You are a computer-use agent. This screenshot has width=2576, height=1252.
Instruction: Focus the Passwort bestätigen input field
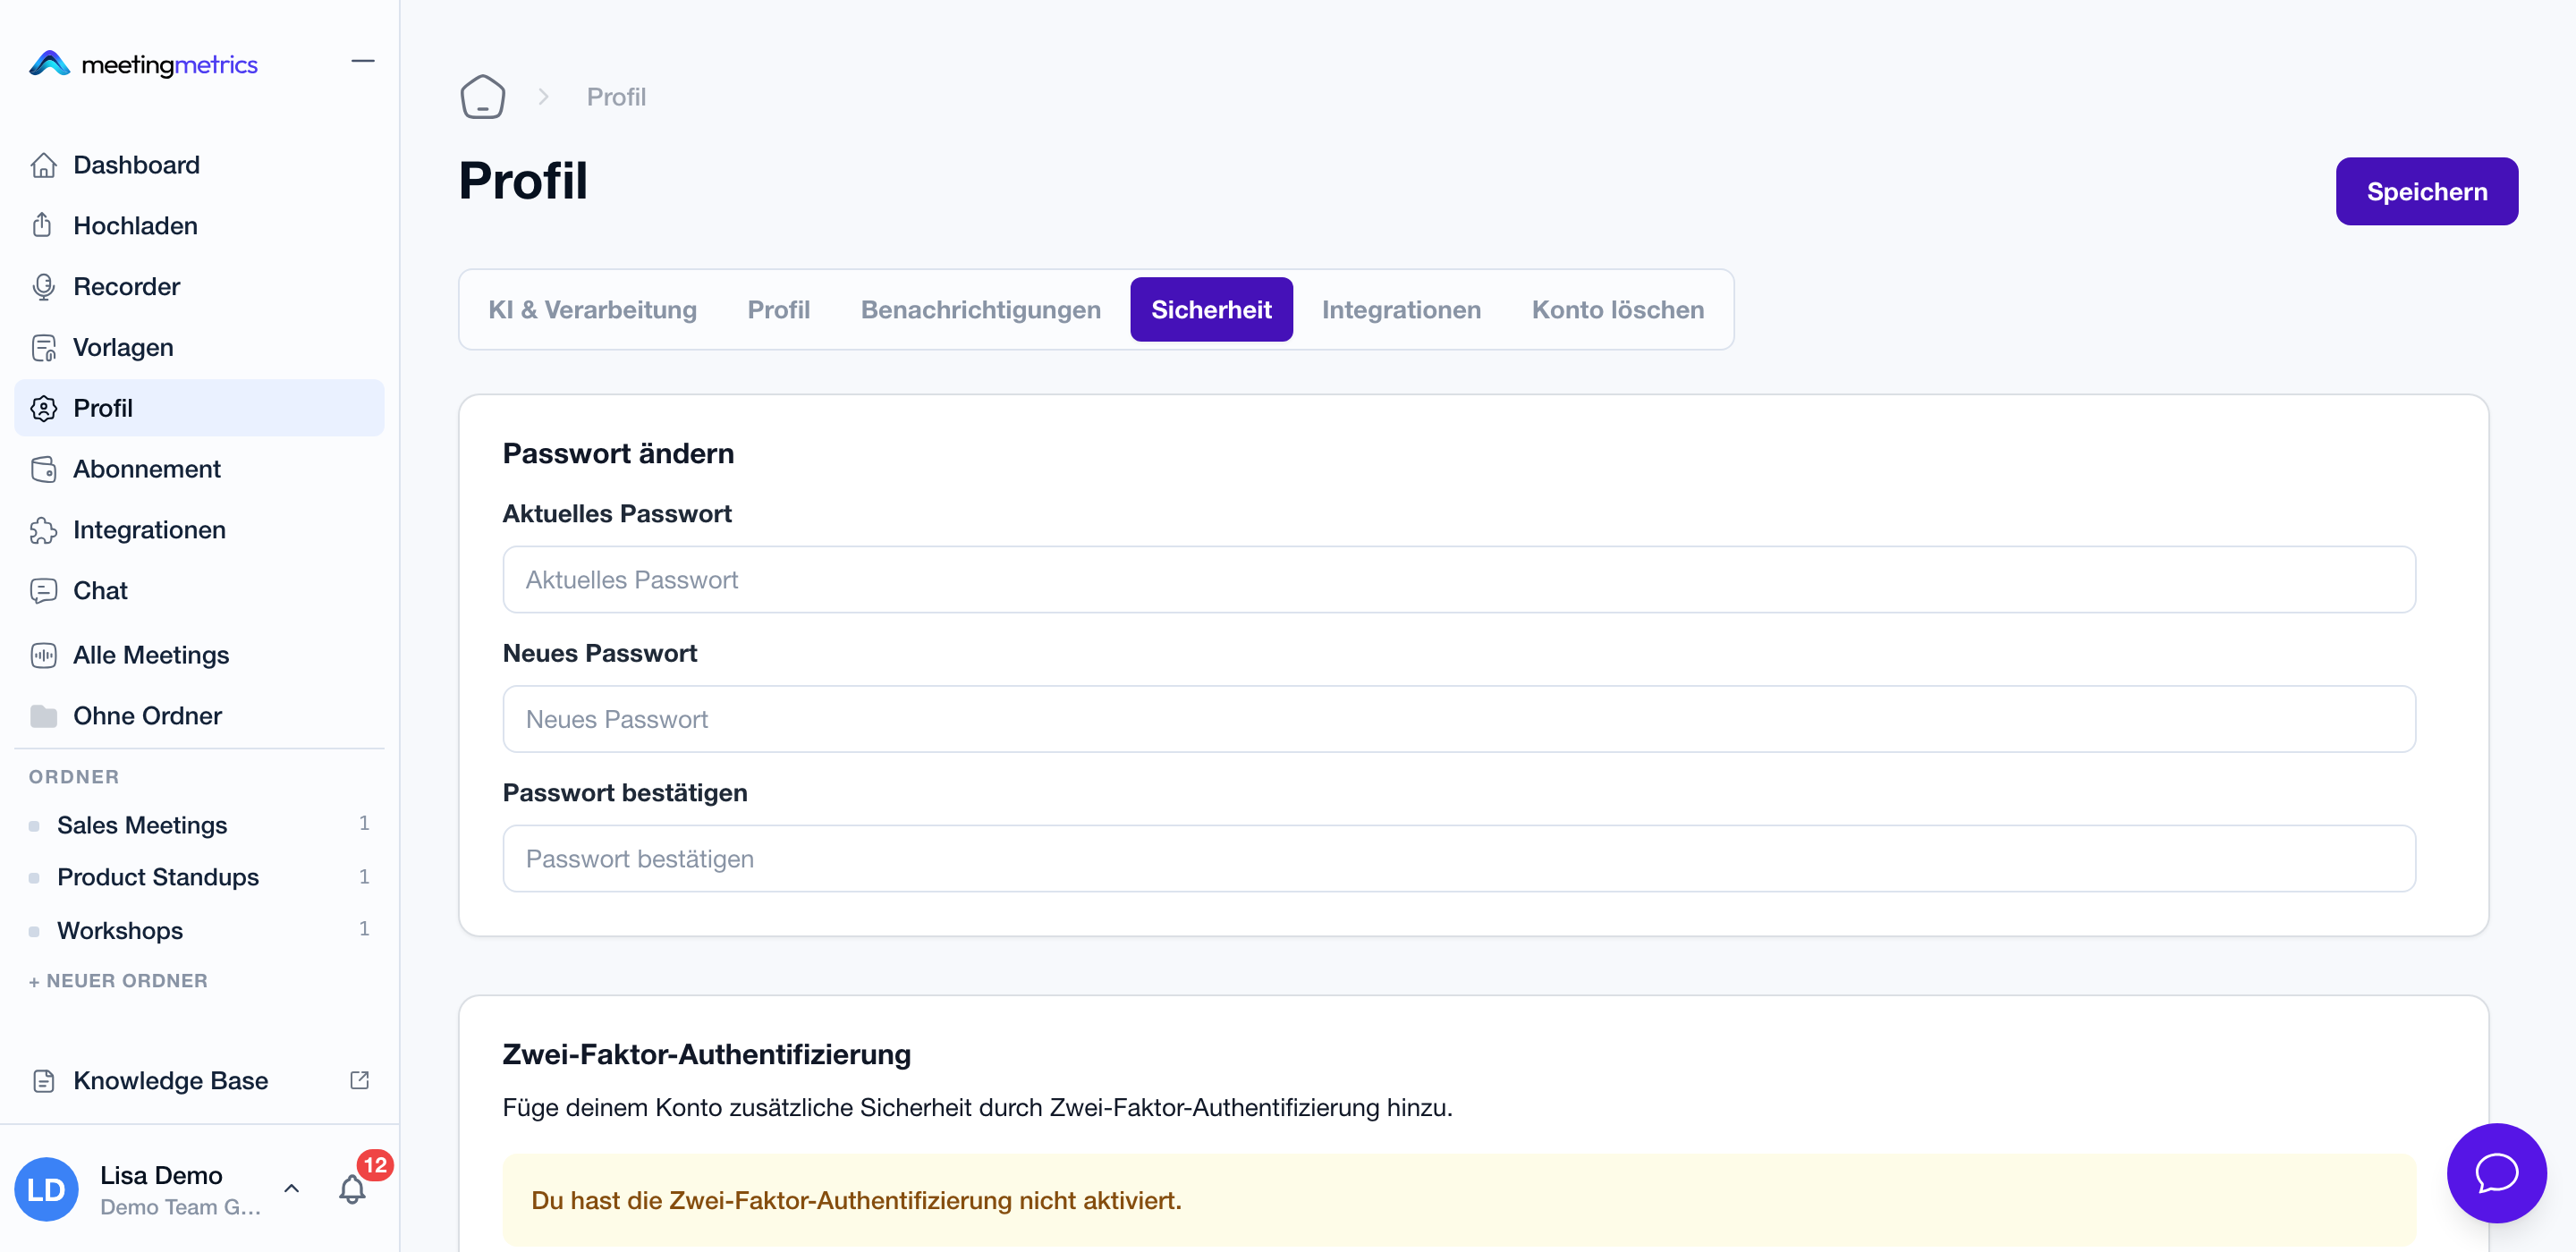(1459, 859)
